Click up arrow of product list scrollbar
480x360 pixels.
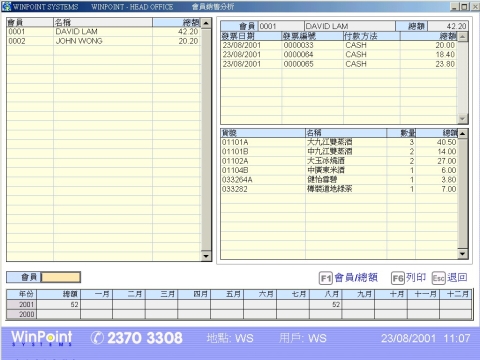[x=463, y=134]
